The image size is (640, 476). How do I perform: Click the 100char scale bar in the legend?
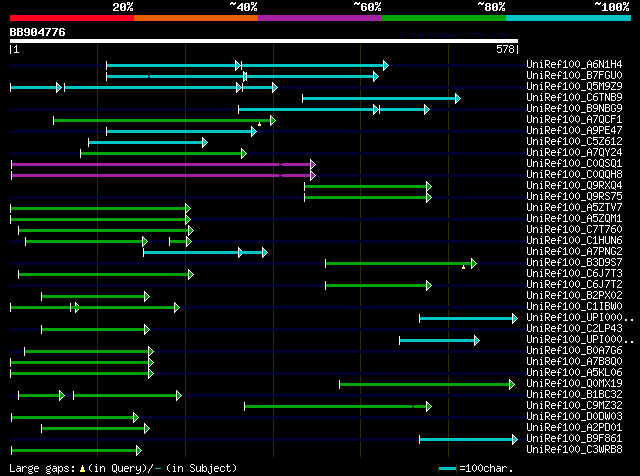(447, 468)
